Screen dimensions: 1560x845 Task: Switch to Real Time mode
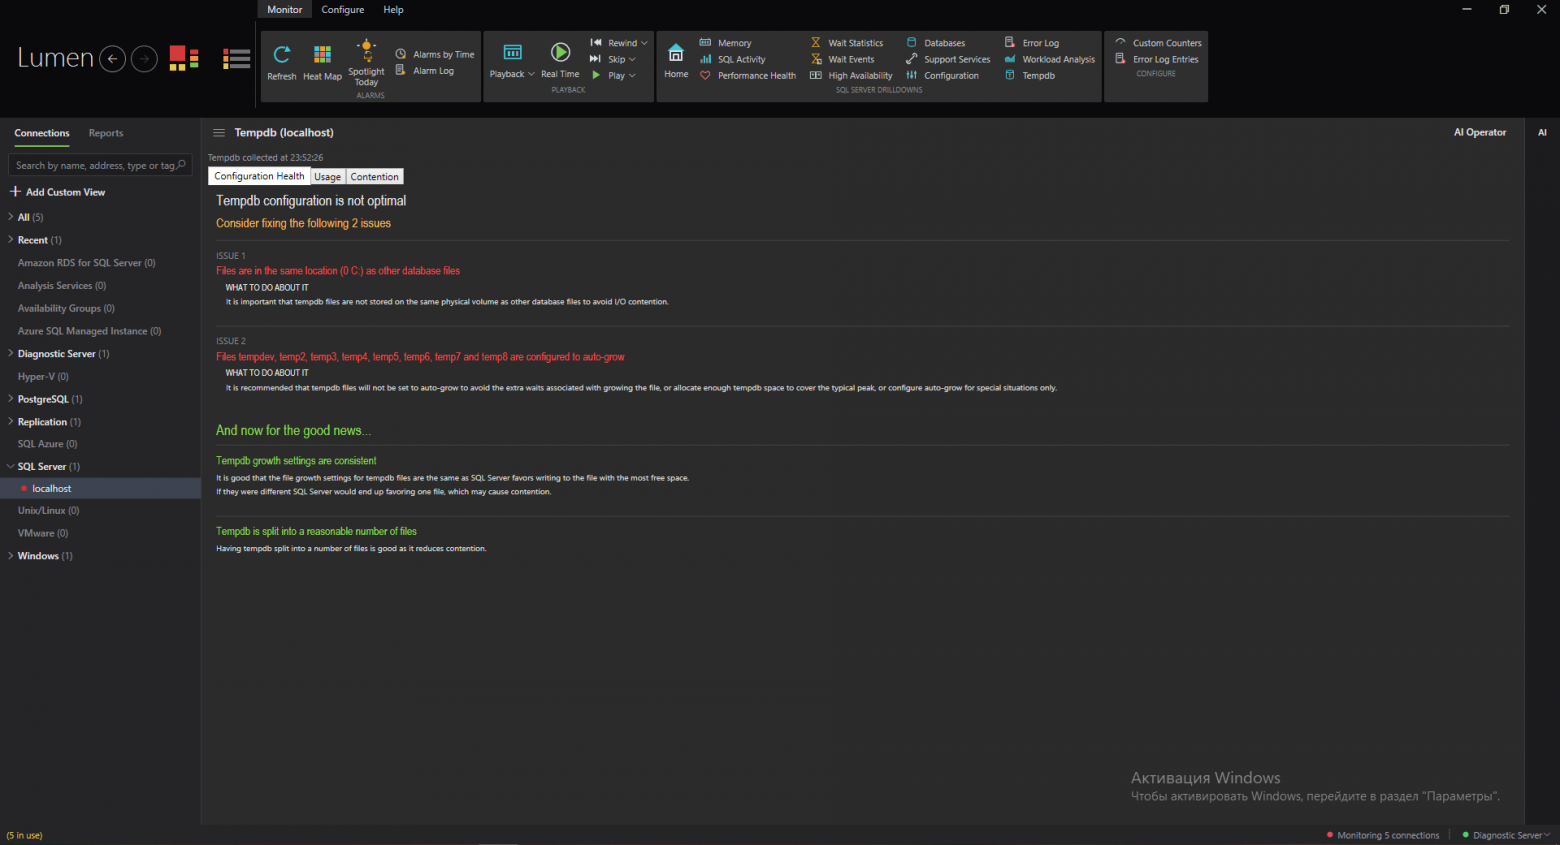(560, 61)
